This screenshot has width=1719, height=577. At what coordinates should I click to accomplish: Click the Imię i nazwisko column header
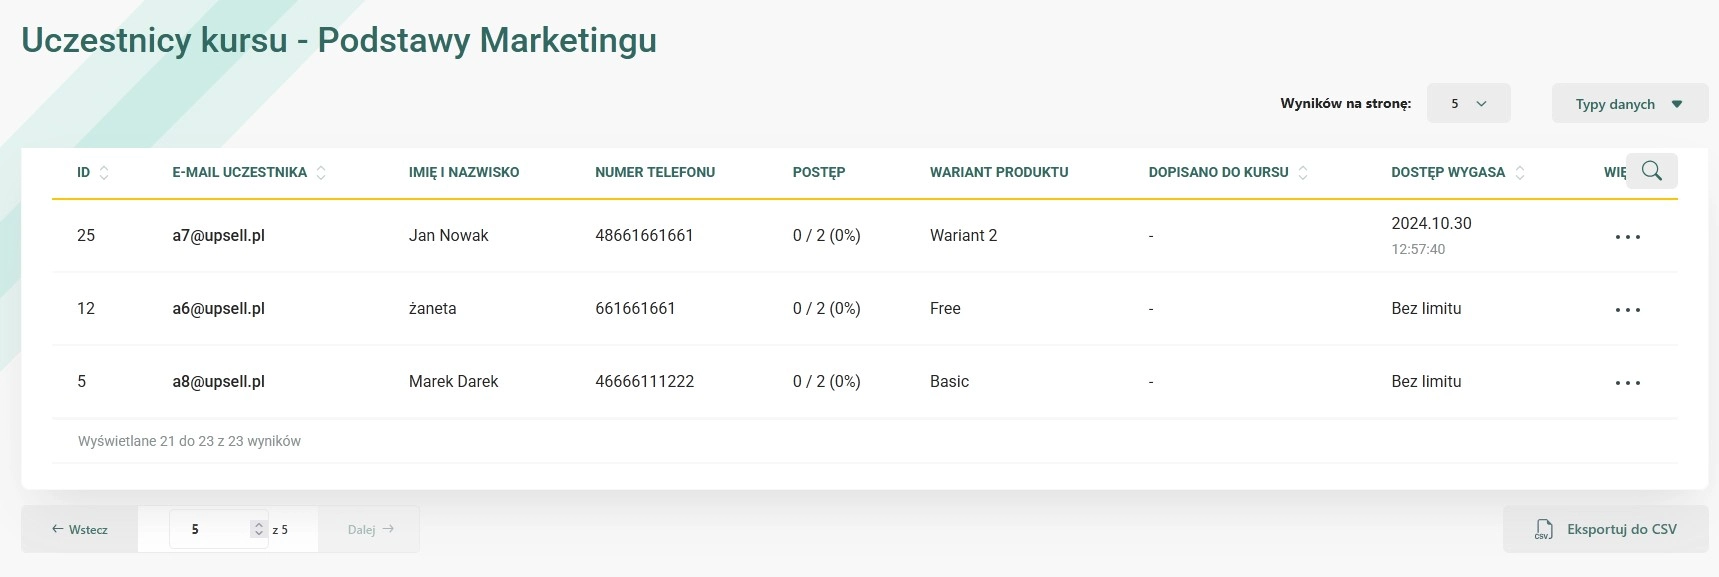[464, 172]
